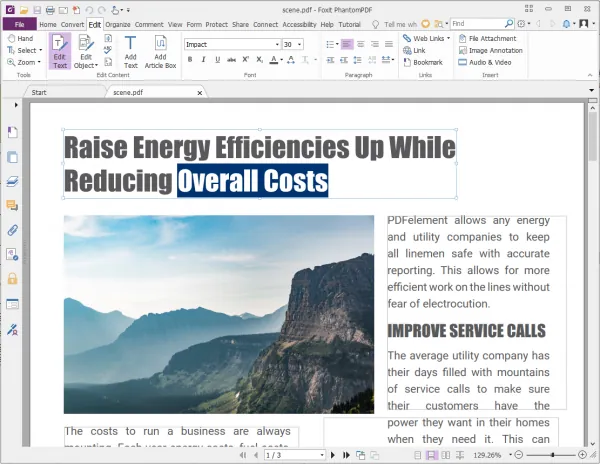
Task: Switch to the Protect ribbon tab
Action: (217, 24)
